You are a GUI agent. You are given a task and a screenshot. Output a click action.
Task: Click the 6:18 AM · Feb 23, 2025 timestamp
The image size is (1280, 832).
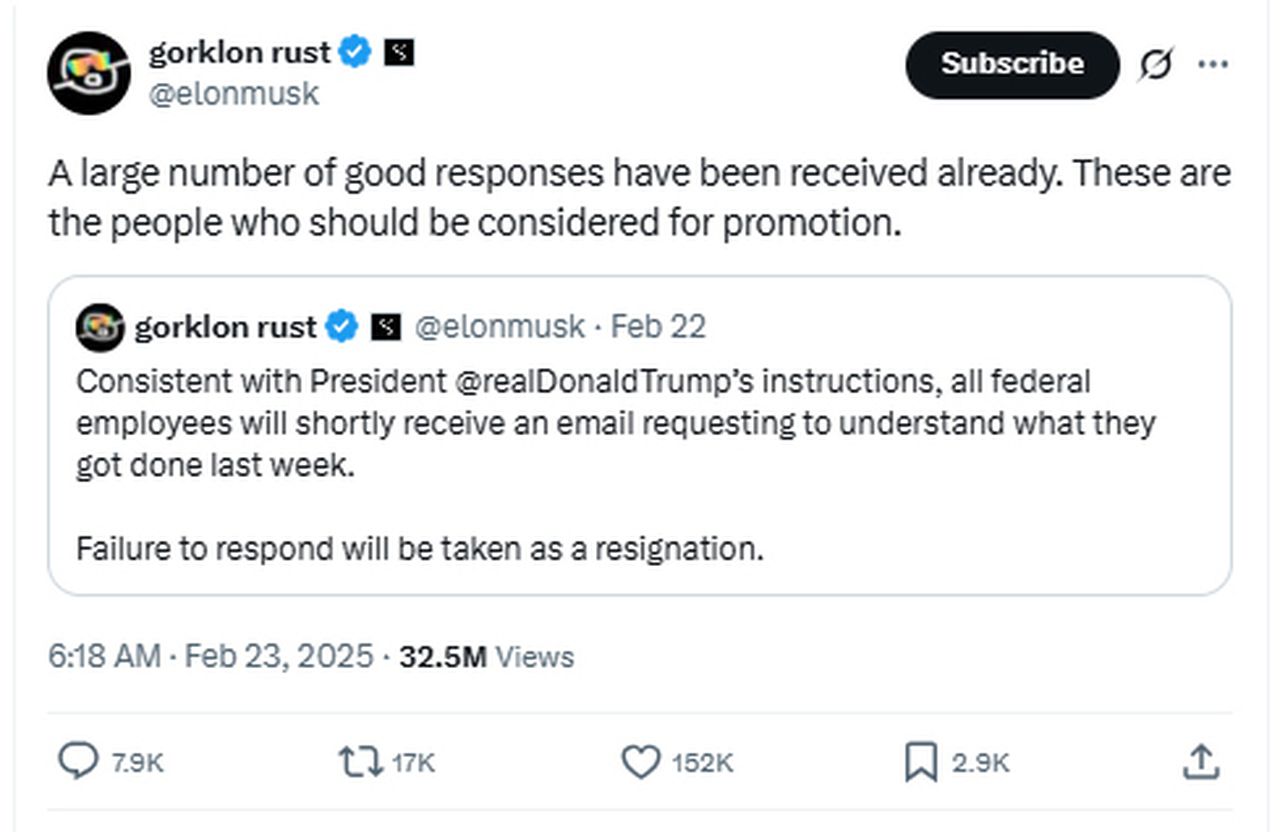[x=211, y=657]
